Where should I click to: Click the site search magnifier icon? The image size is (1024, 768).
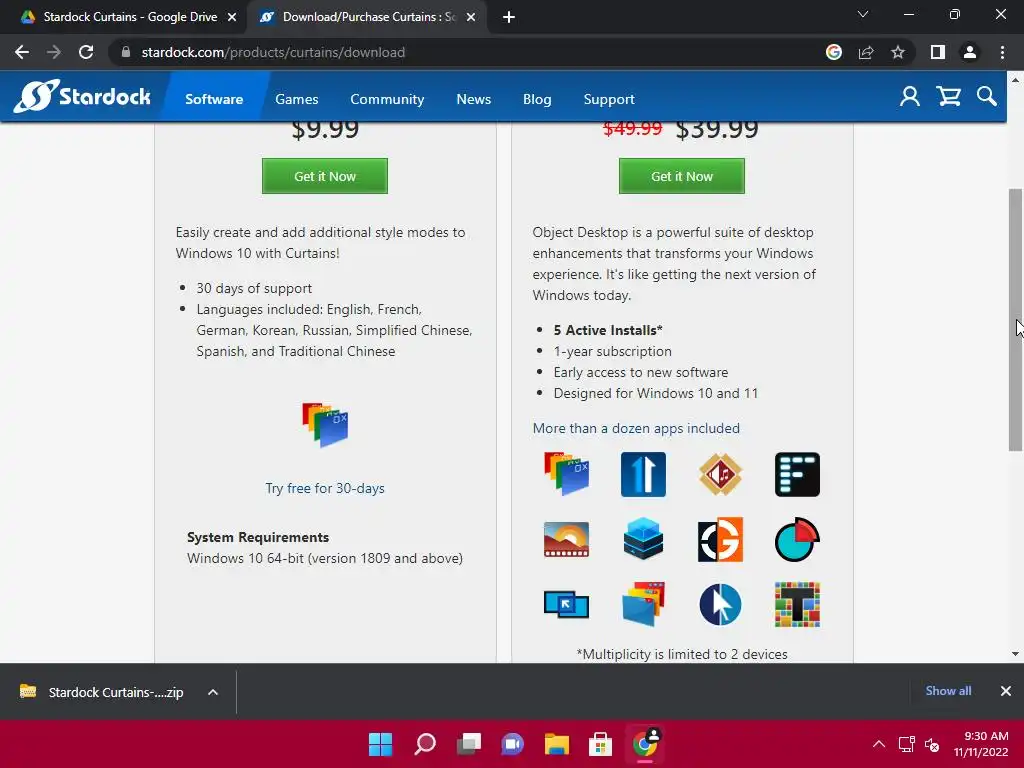tap(987, 97)
